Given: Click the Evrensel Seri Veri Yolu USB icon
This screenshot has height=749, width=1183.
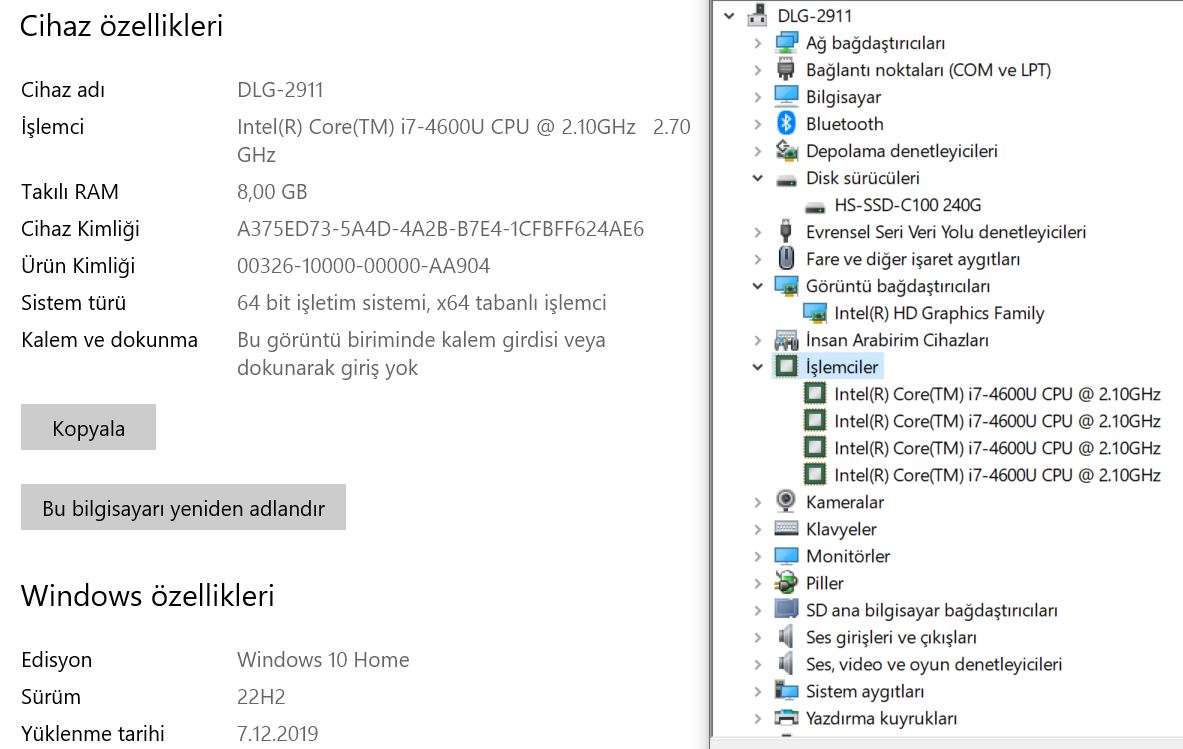Looking at the screenshot, I should (786, 232).
